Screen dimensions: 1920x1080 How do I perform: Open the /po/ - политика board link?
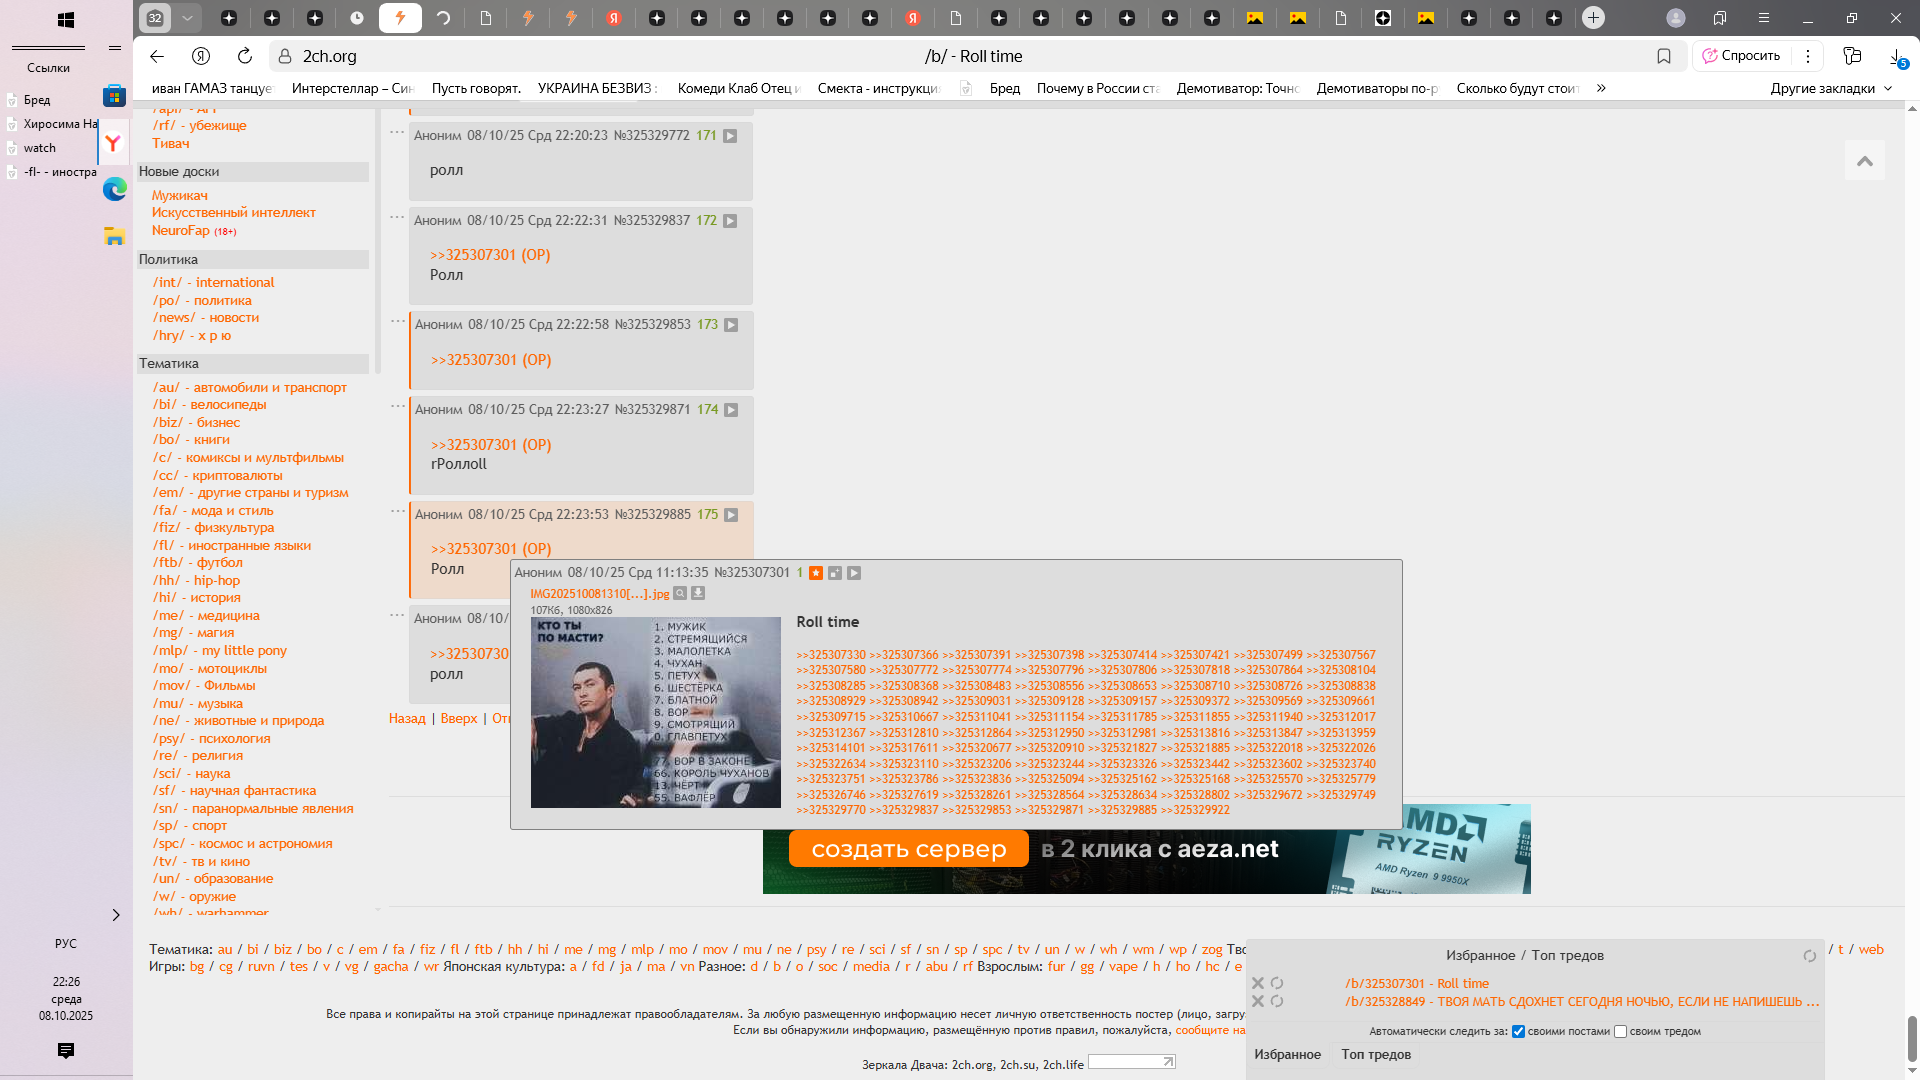202,300
